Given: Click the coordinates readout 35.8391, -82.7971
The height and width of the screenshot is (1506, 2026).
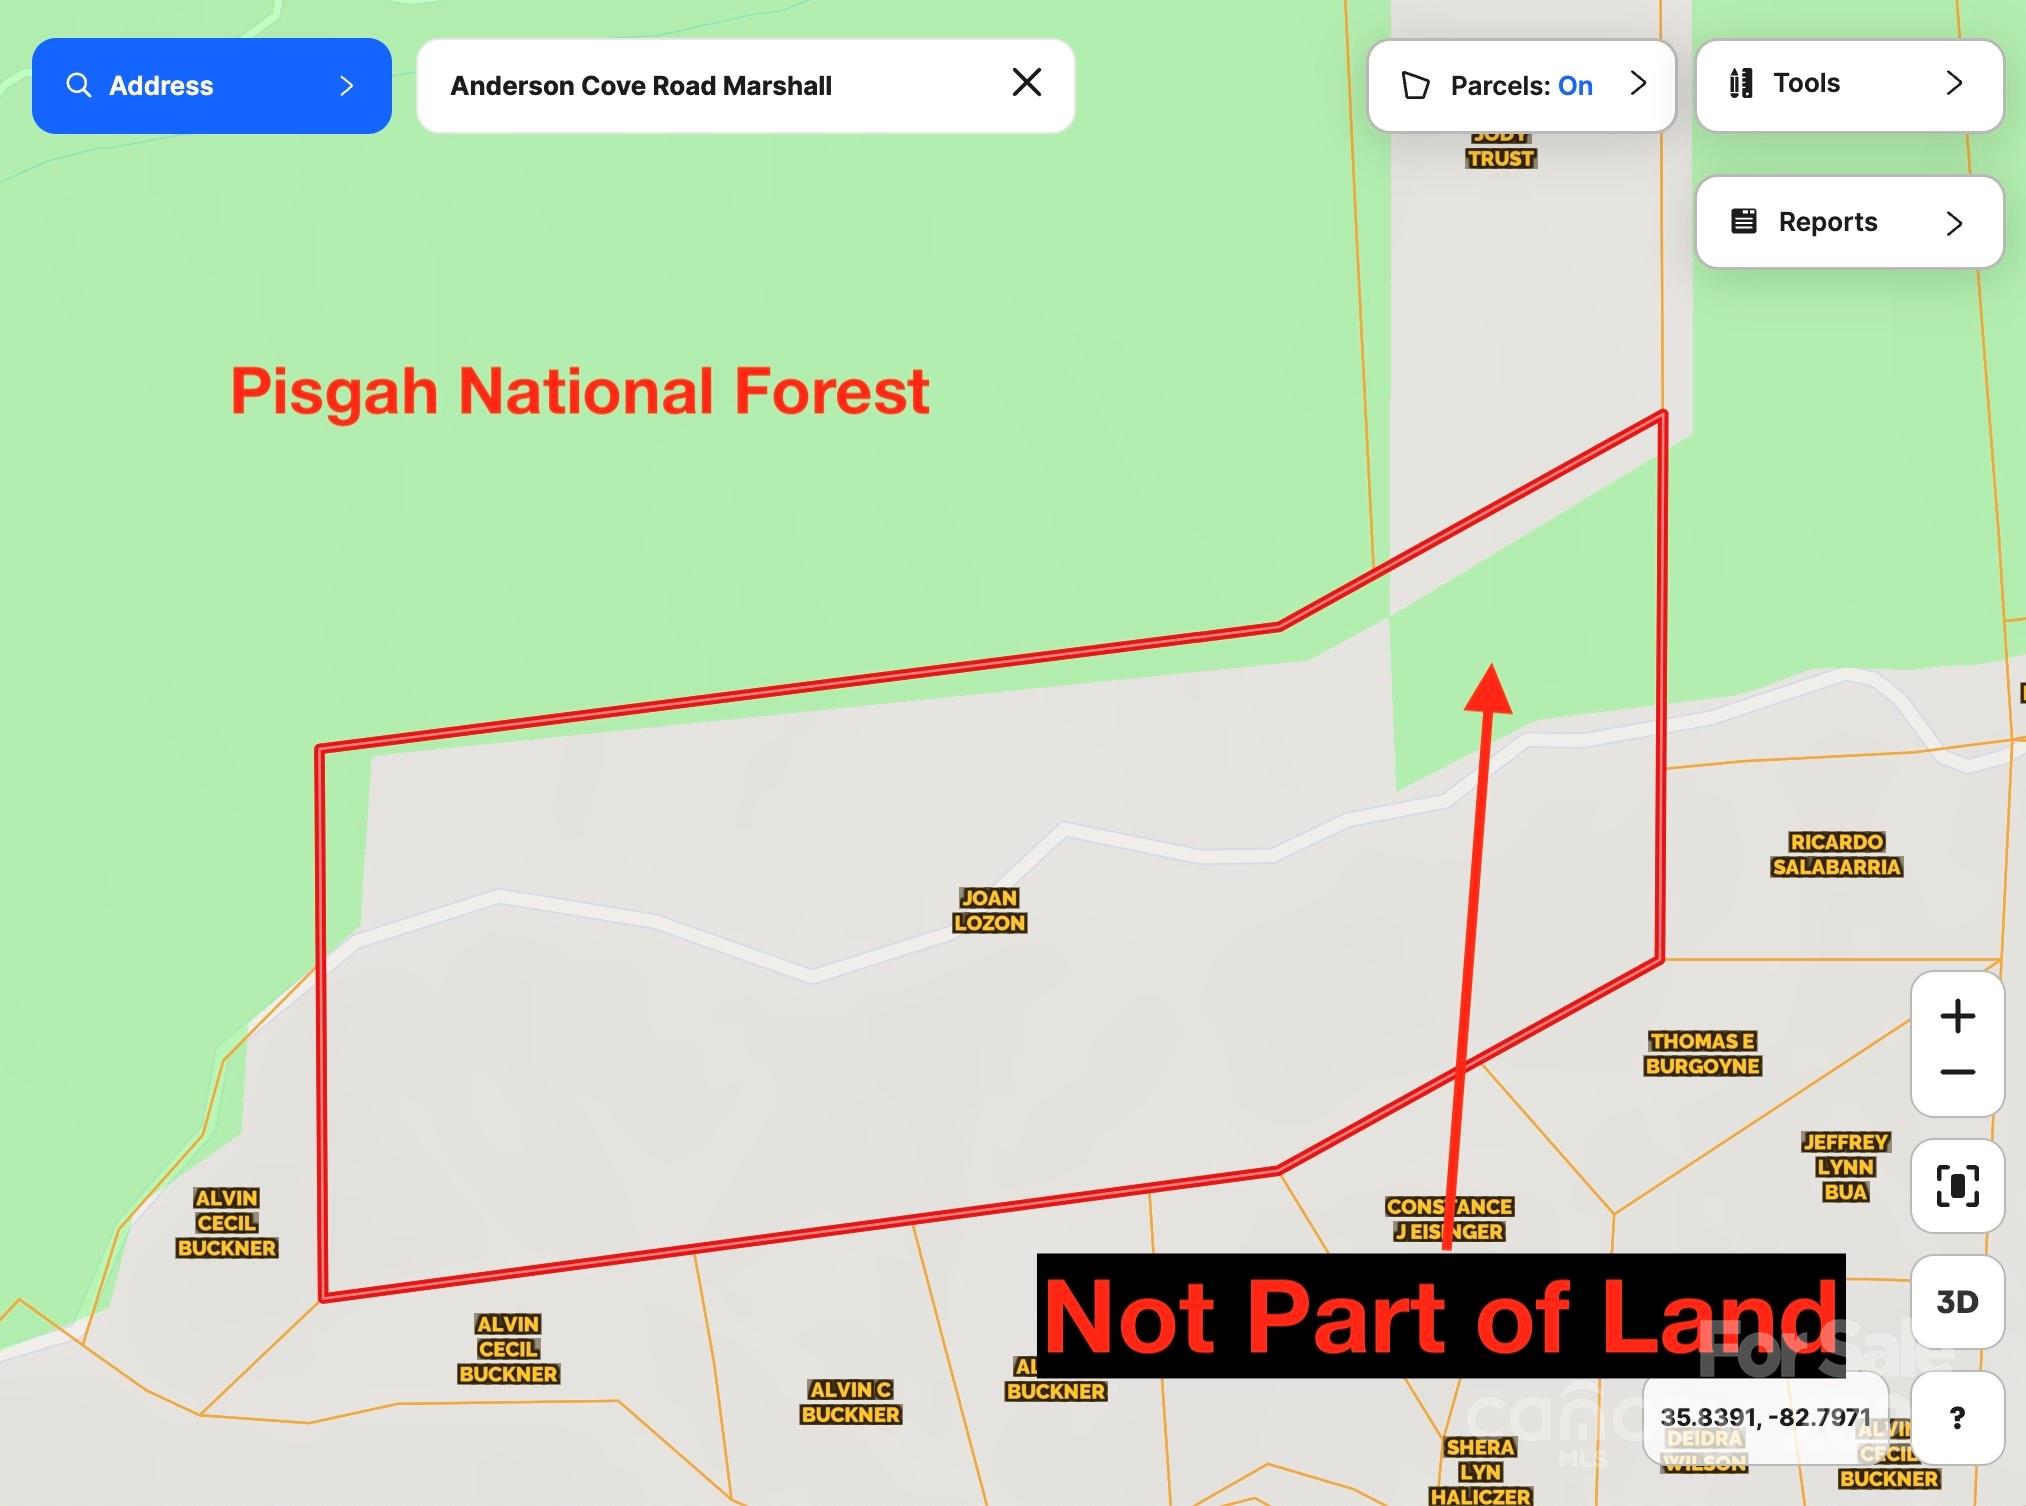Looking at the screenshot, I should click(1764, 1417).
